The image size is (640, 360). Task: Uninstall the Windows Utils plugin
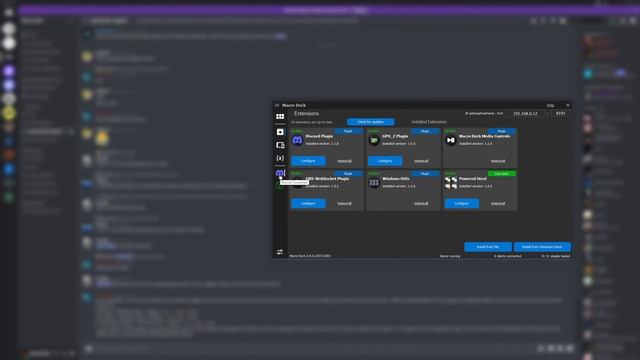tap(421, 203)
